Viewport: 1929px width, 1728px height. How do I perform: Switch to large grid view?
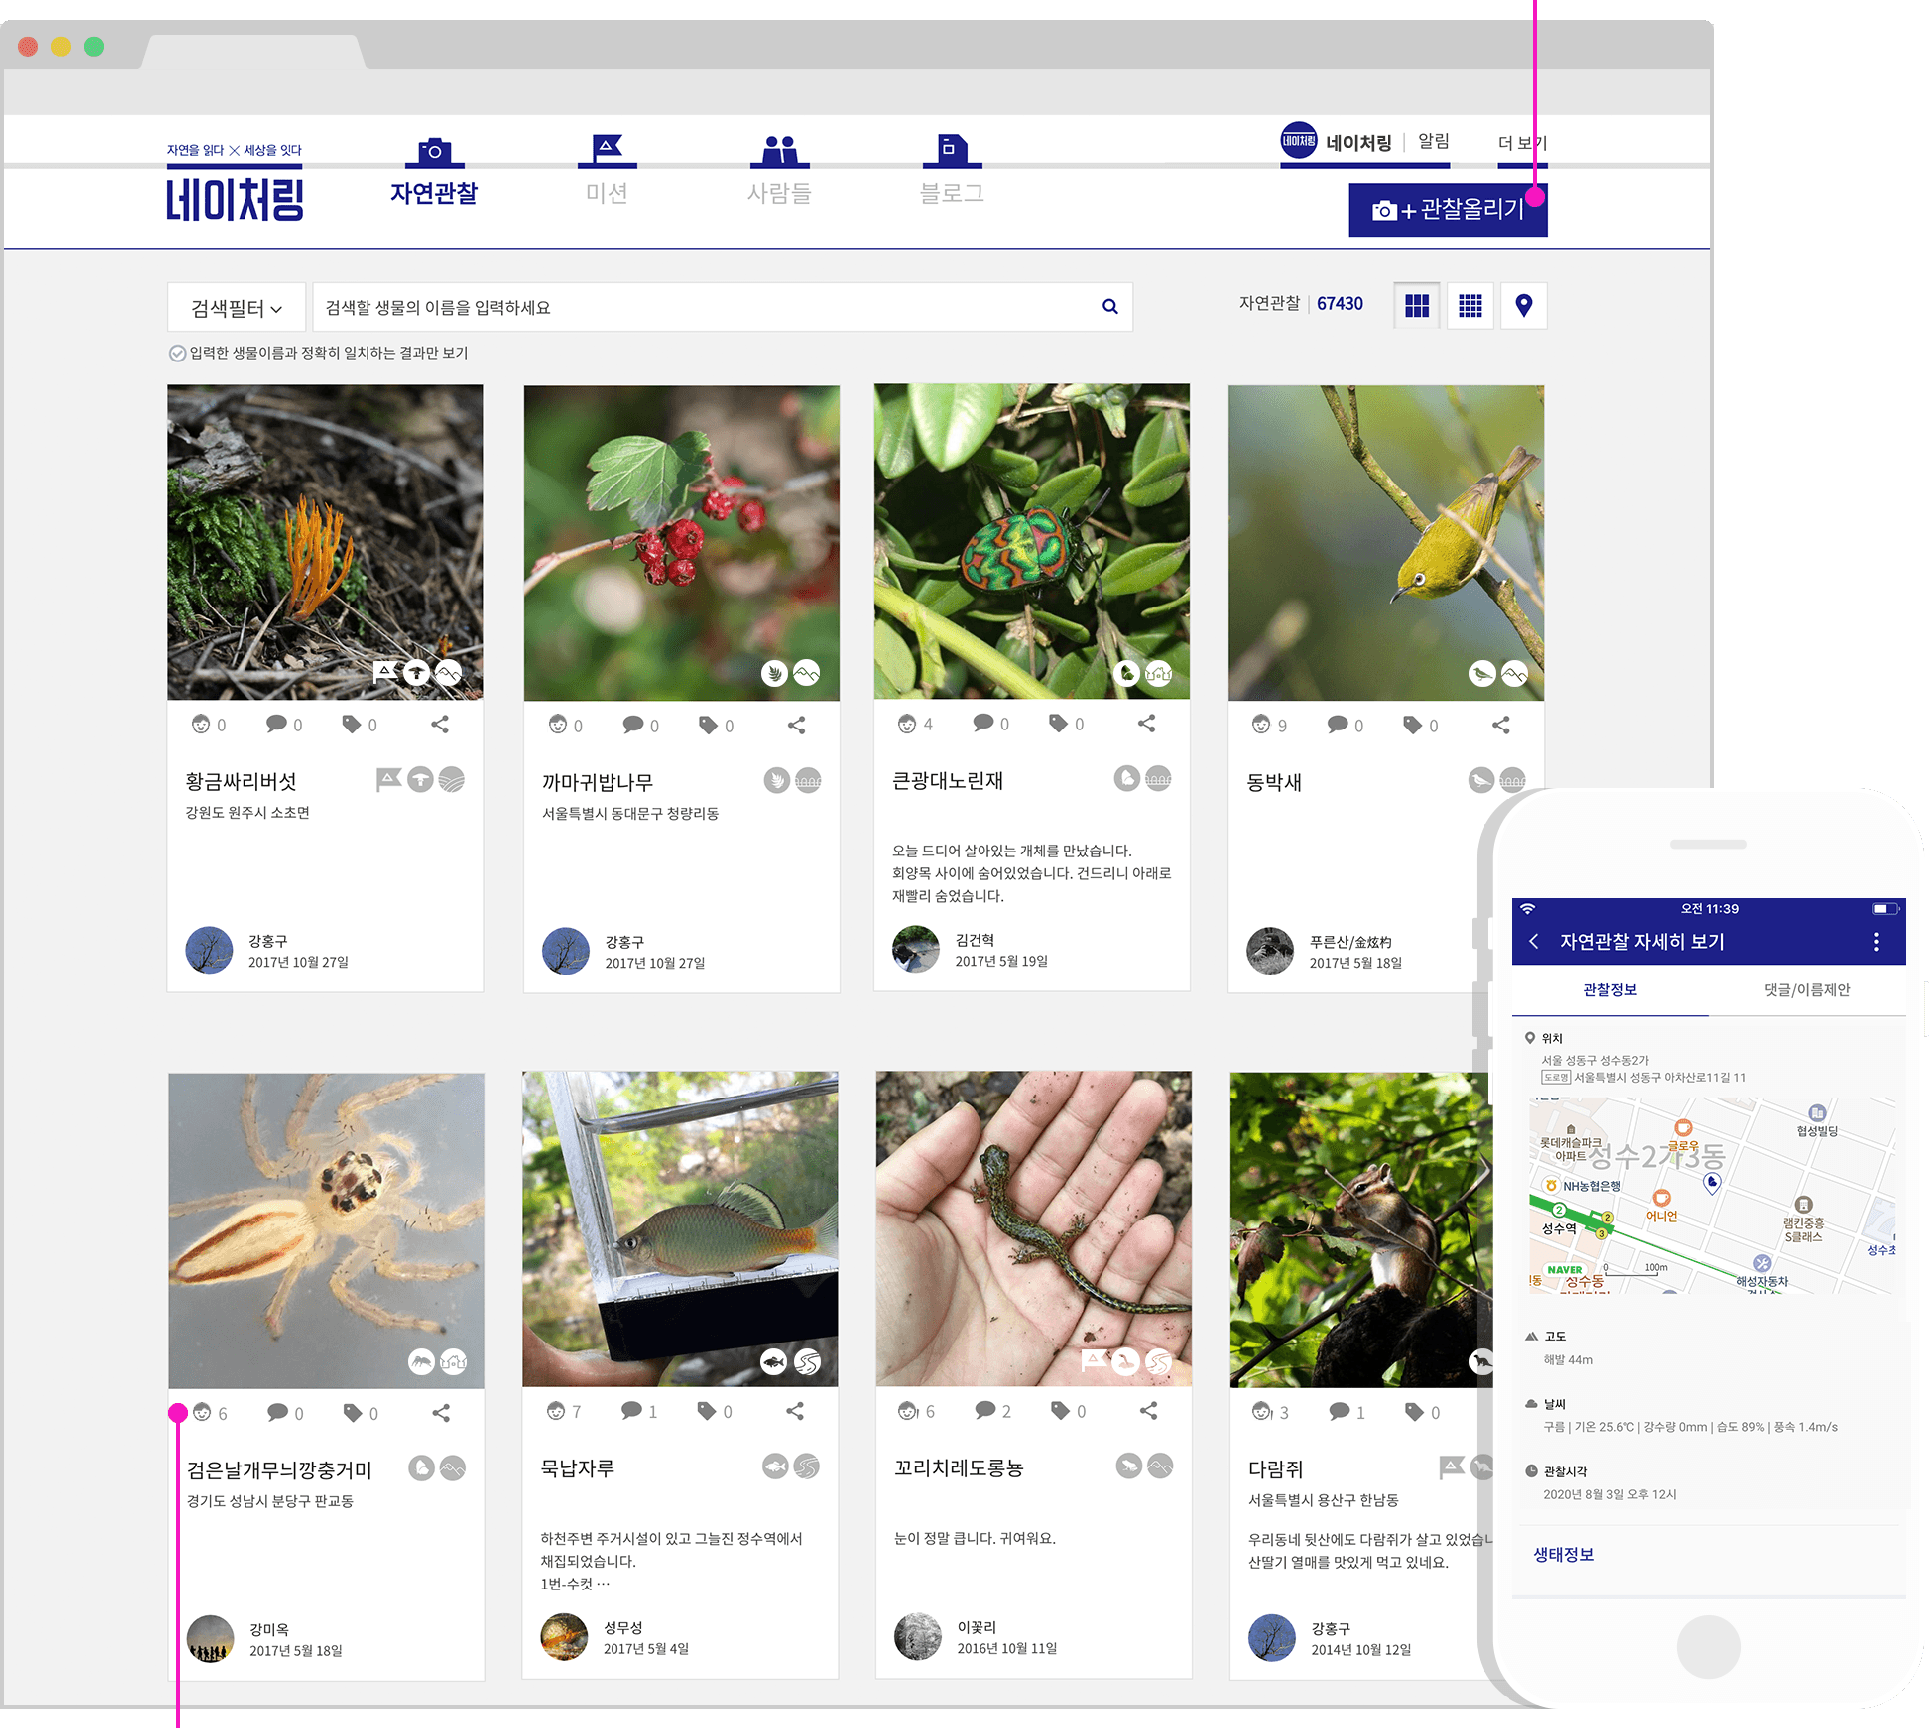(1416, 306)
